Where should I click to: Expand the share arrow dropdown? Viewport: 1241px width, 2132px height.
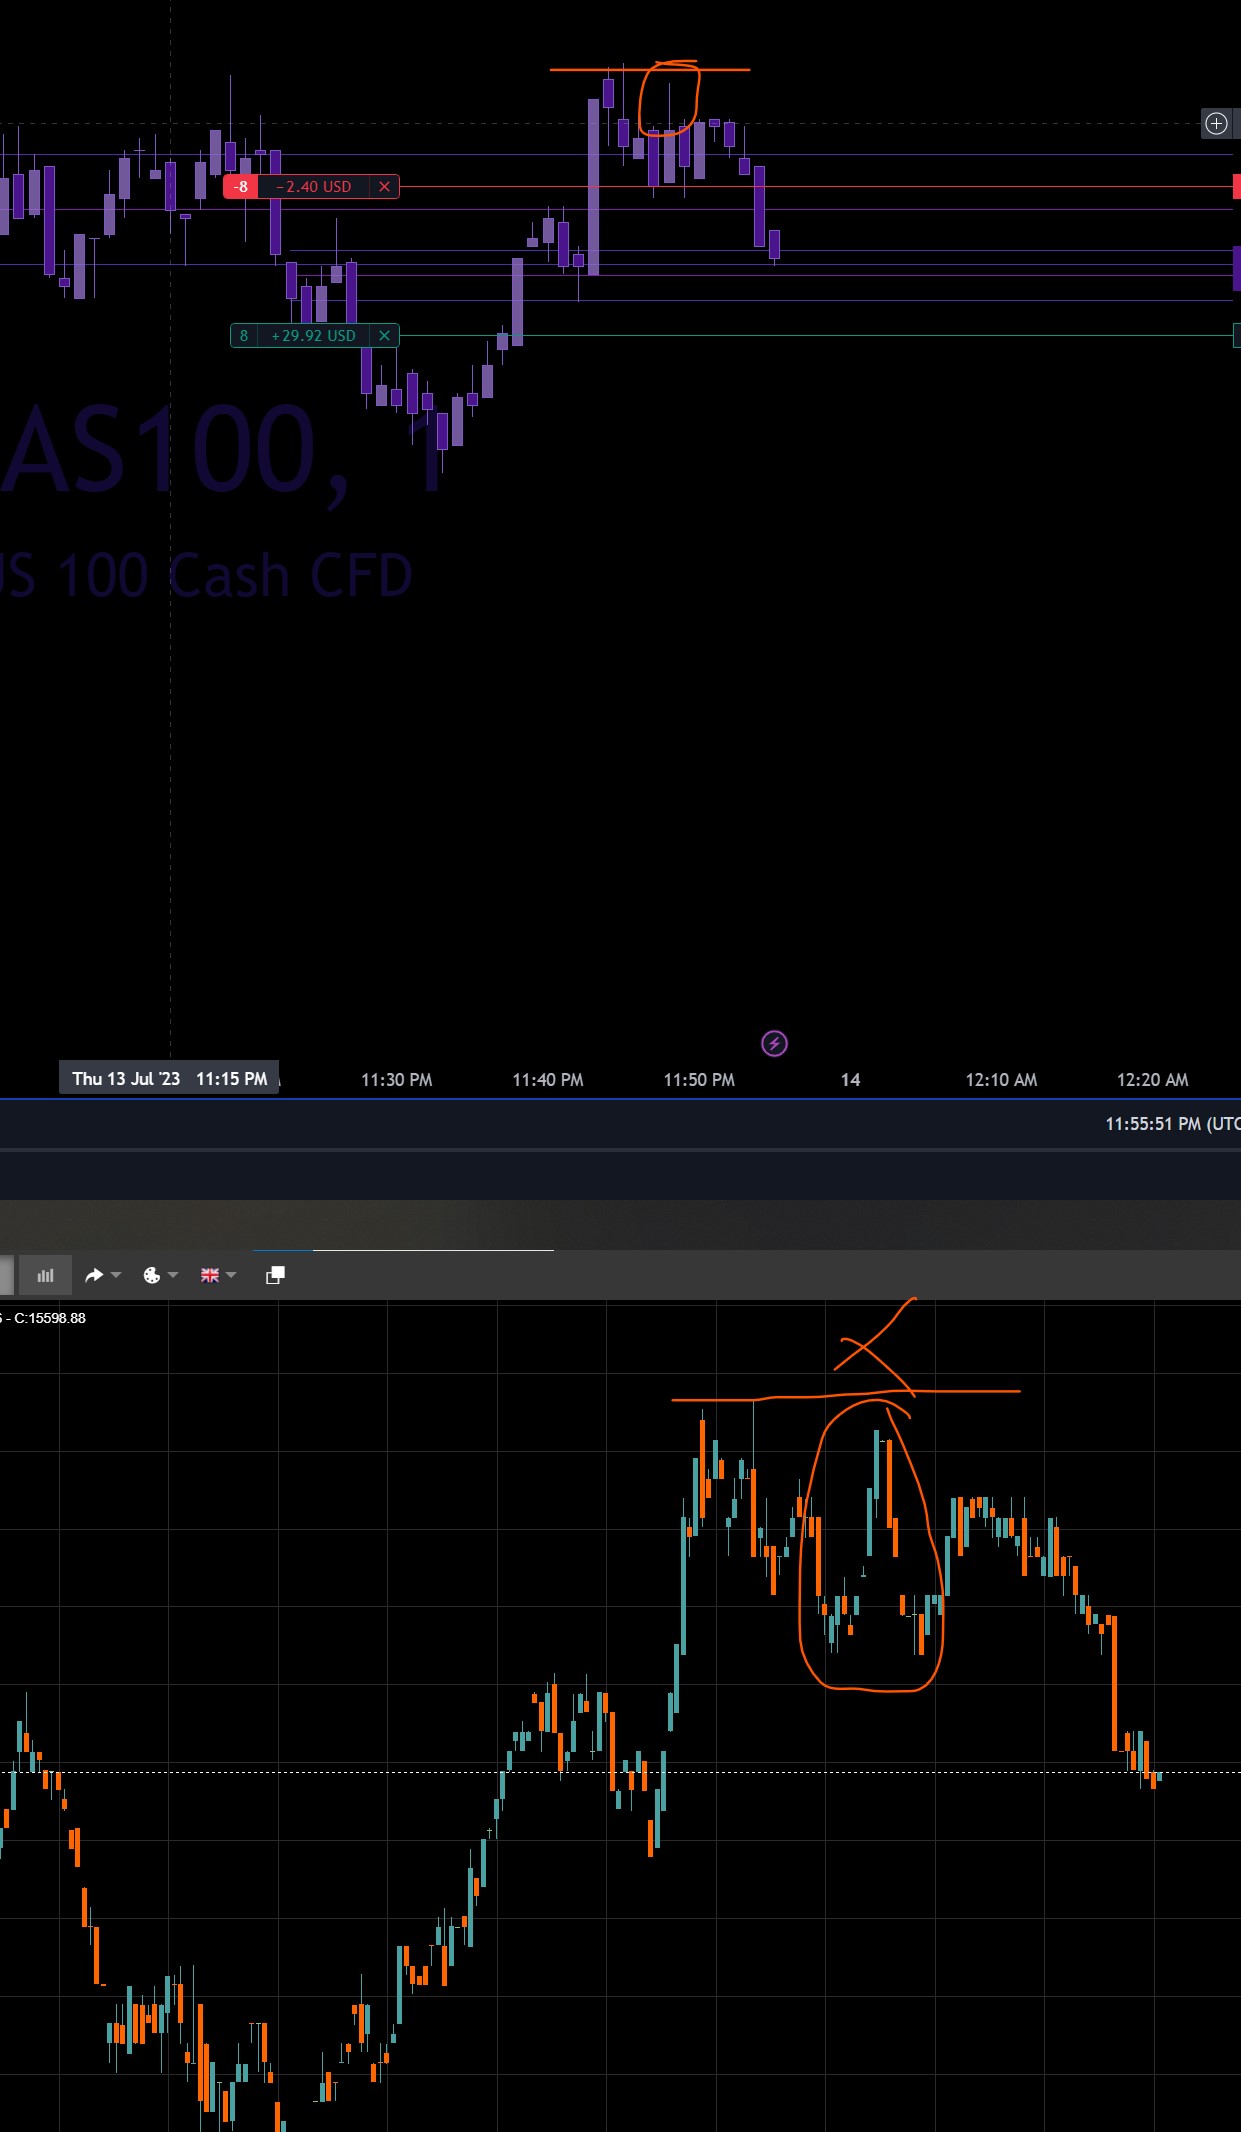tap(116, 1275)
